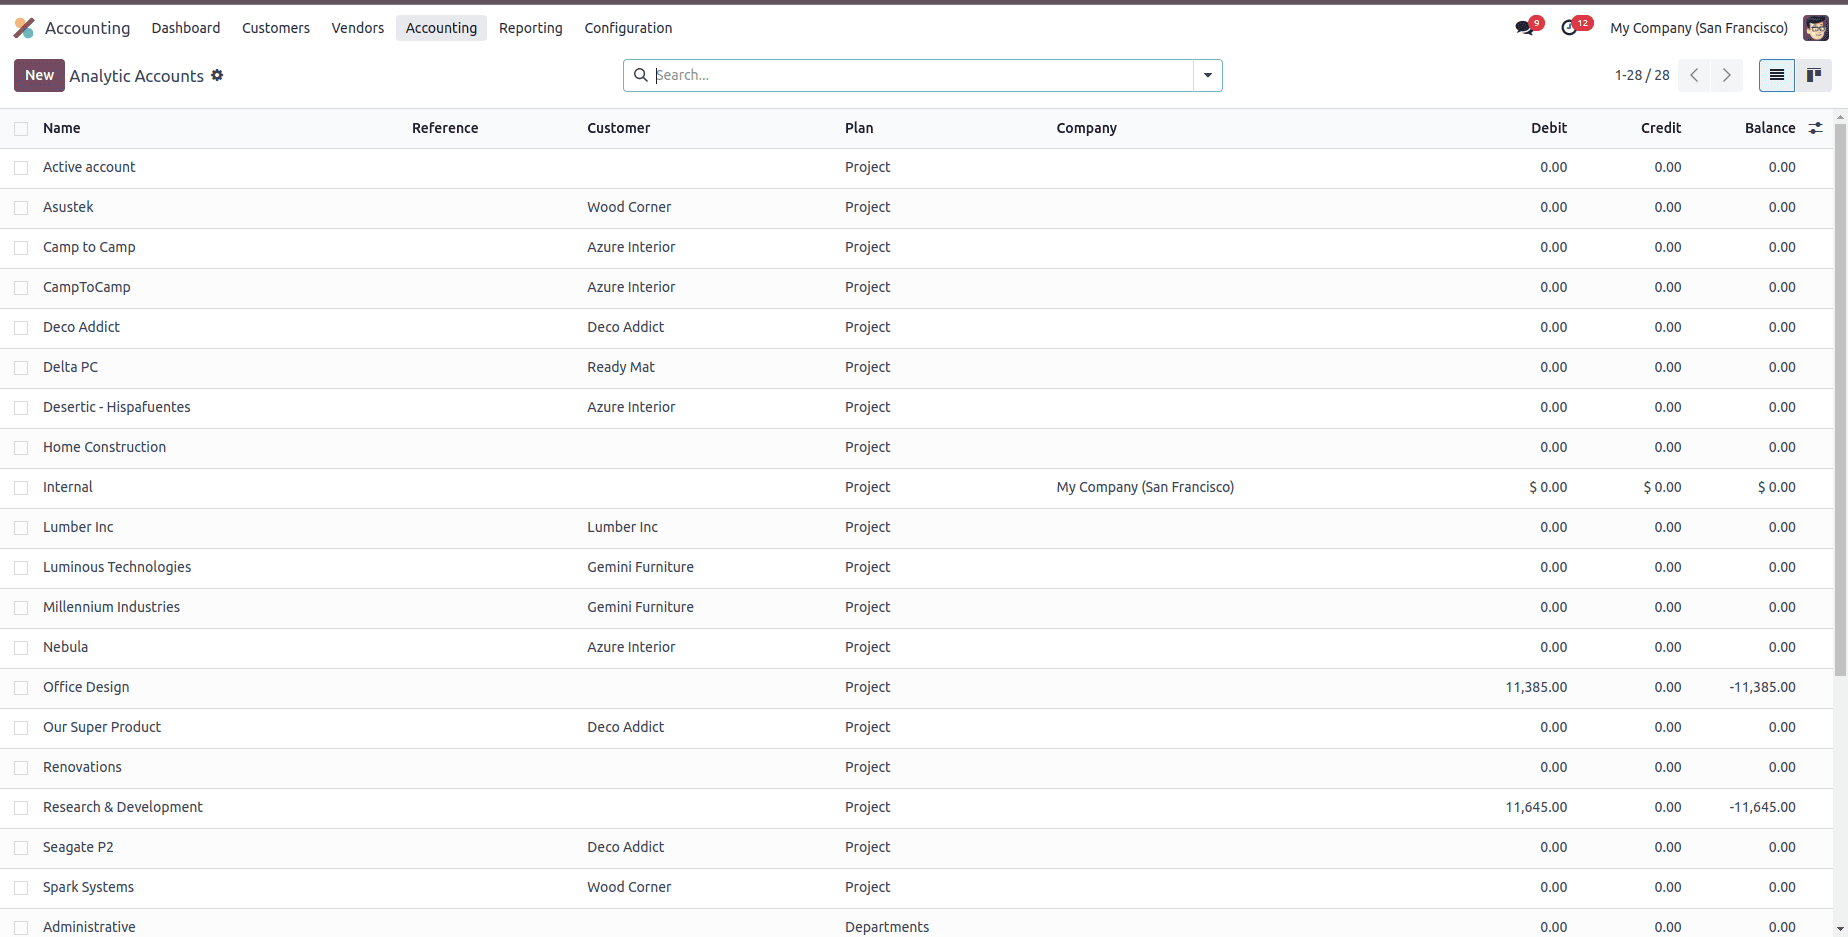Open the optional columns adjust icon
This screenshot has width=1848, height=937.
(x=1816, y=128)
